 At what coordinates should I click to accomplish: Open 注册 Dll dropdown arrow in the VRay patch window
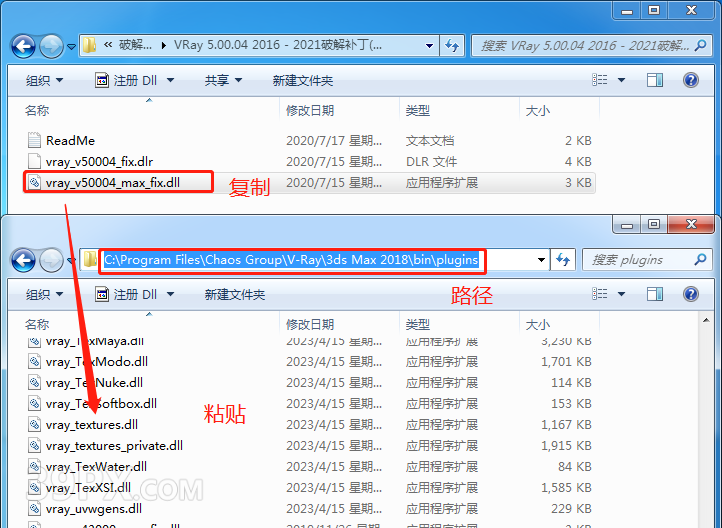170,81
